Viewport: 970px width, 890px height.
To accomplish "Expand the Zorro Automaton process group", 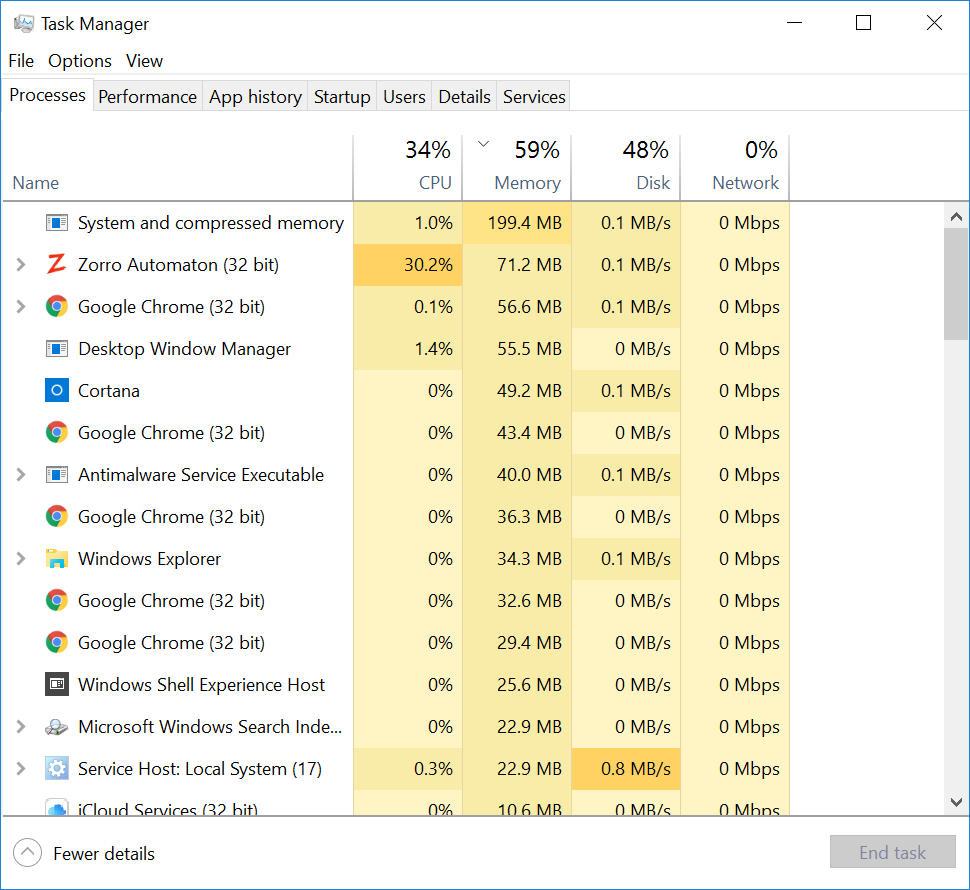I will (21, 265).
